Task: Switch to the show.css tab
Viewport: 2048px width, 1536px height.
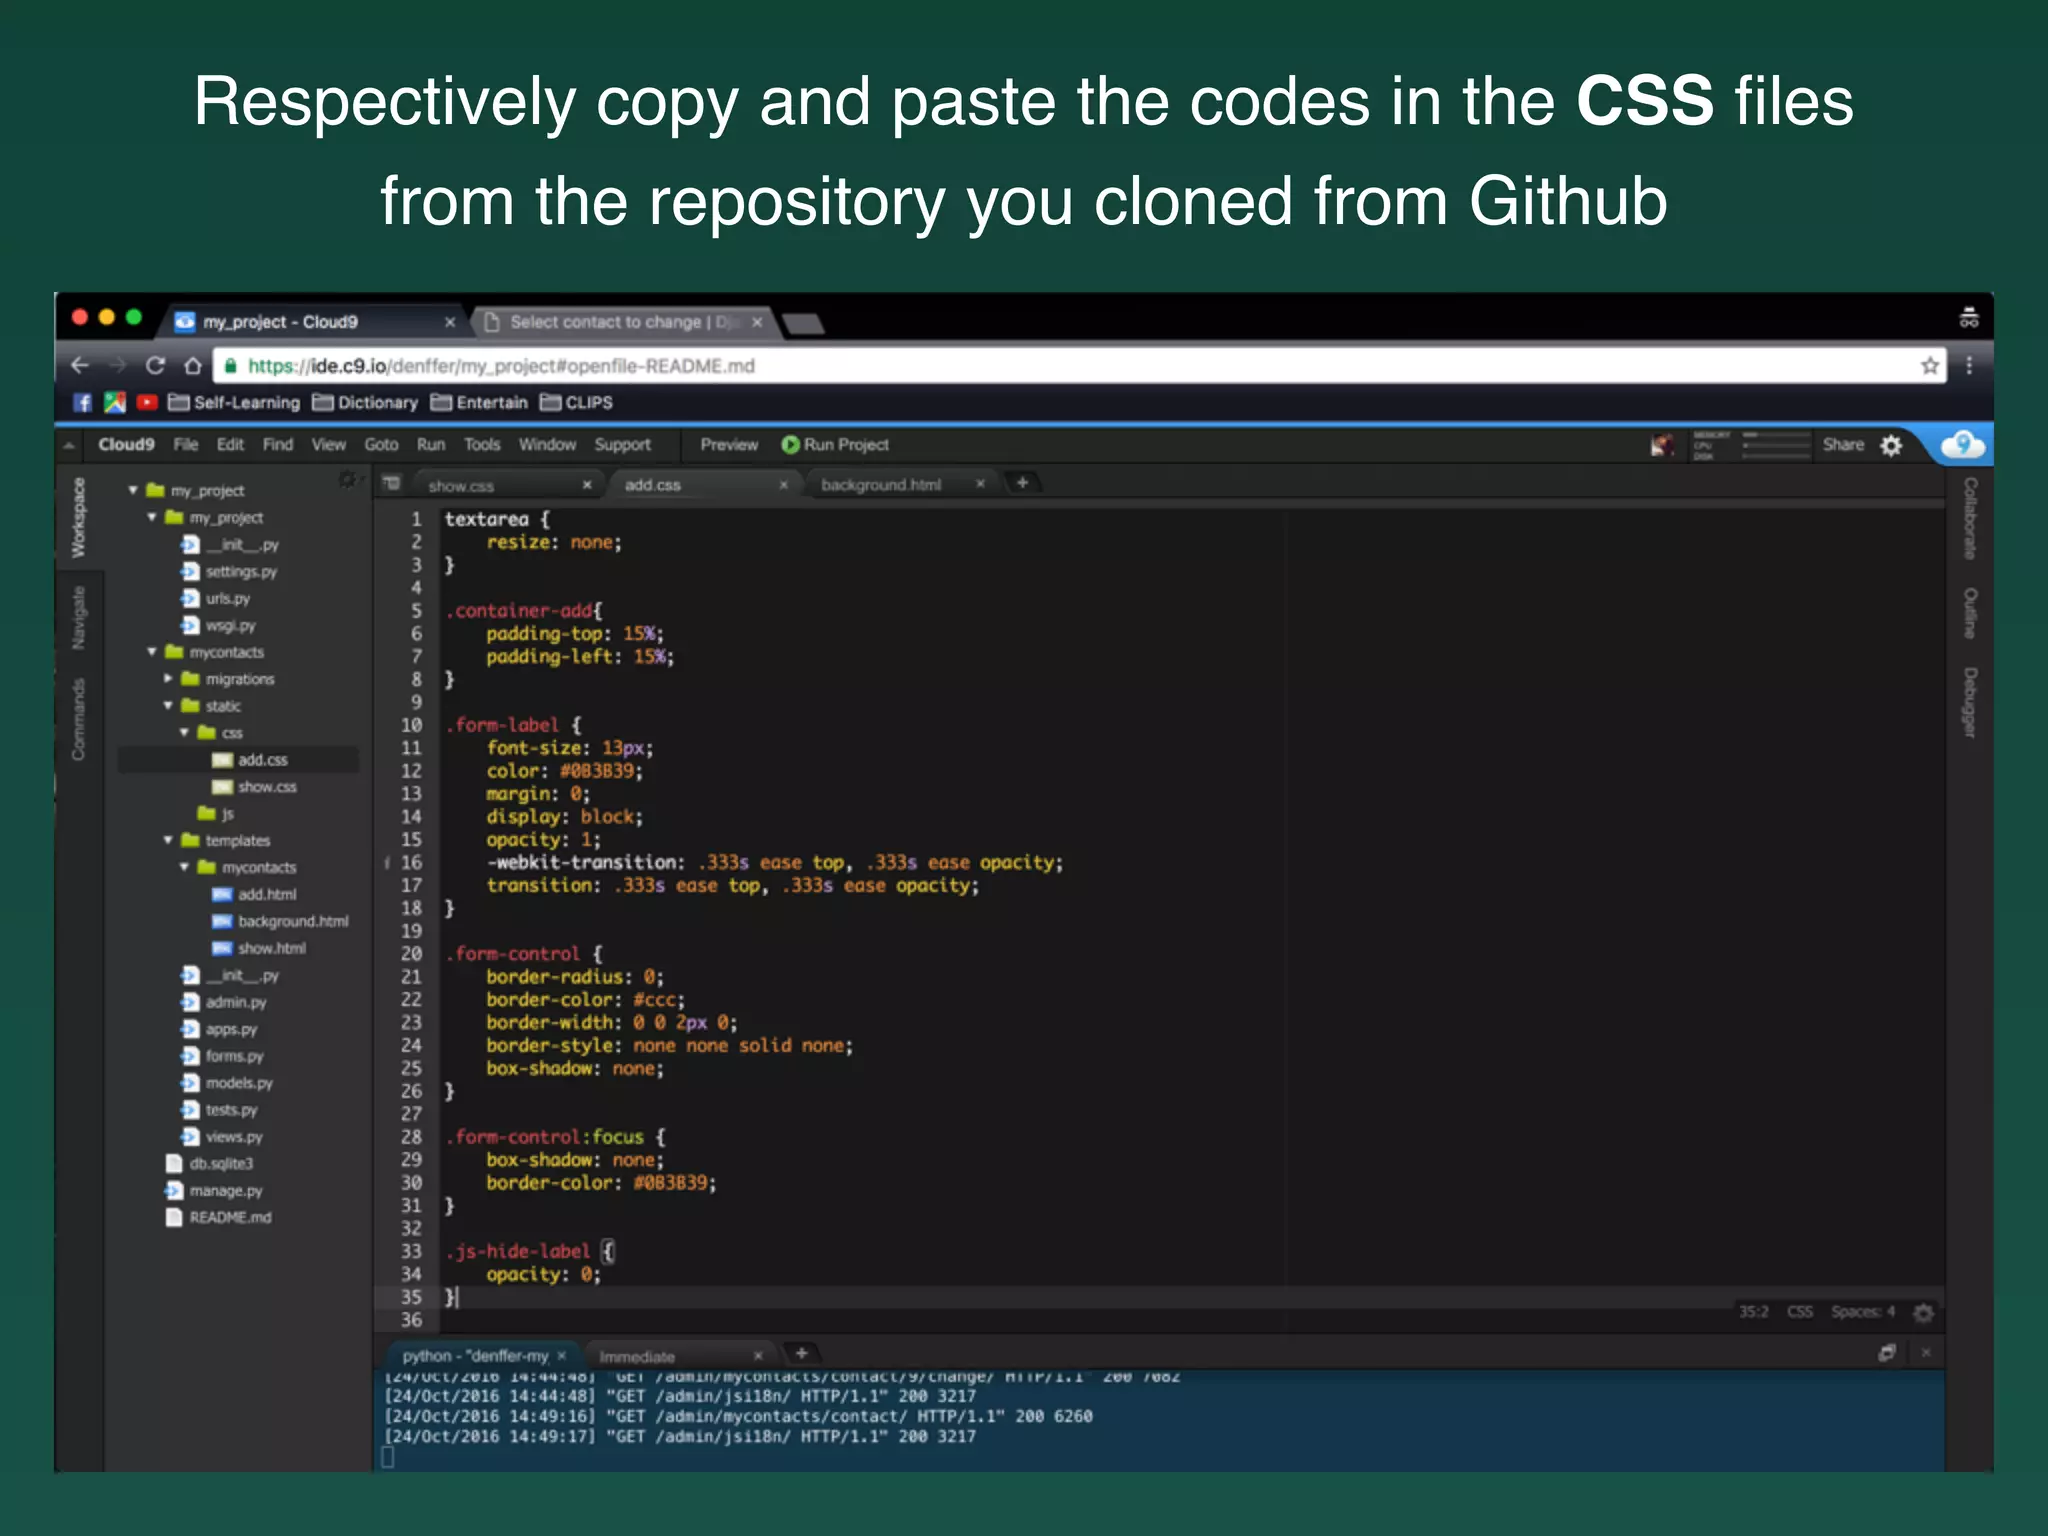Action: [461, 486]
